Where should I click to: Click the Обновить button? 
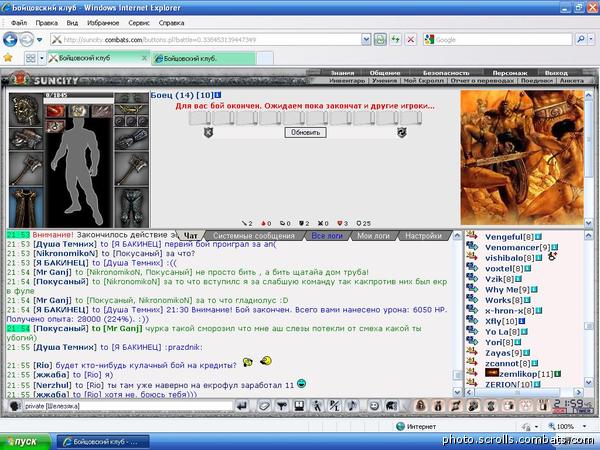[x=305, y=132]
